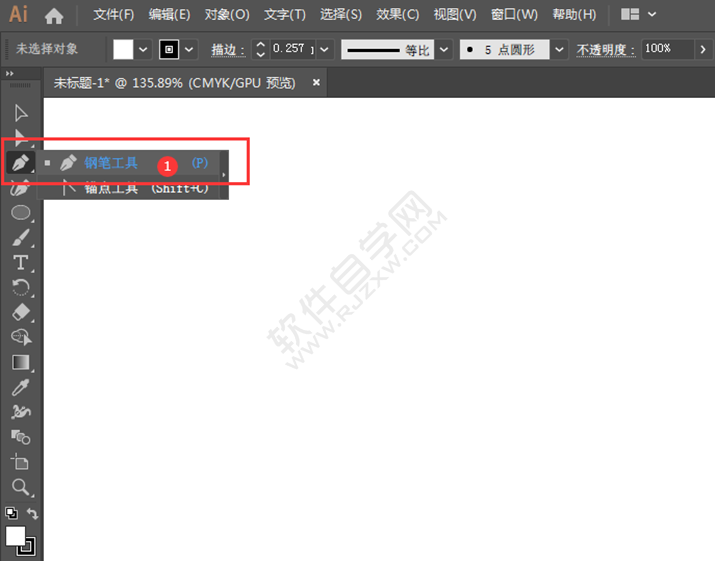
Task: Select the Eraser tool
Action: (x=21, y=312)
